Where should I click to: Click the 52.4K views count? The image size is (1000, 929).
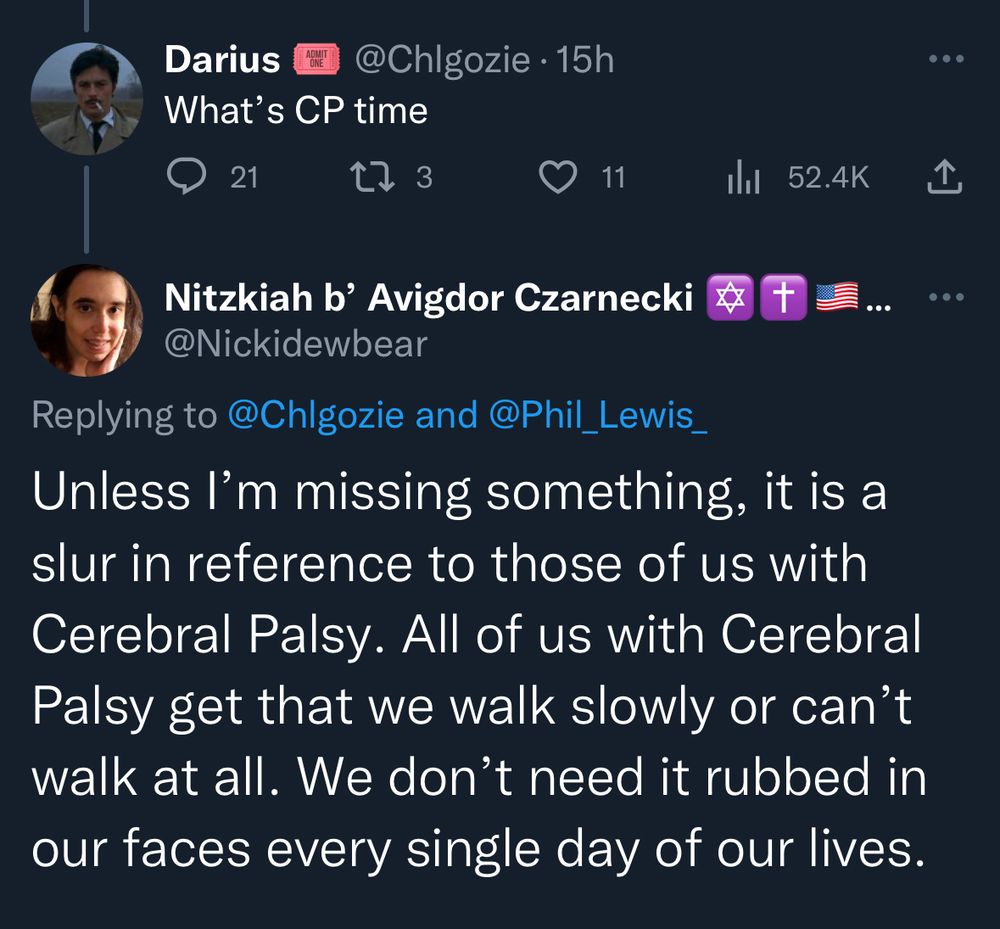coord(828,177)
